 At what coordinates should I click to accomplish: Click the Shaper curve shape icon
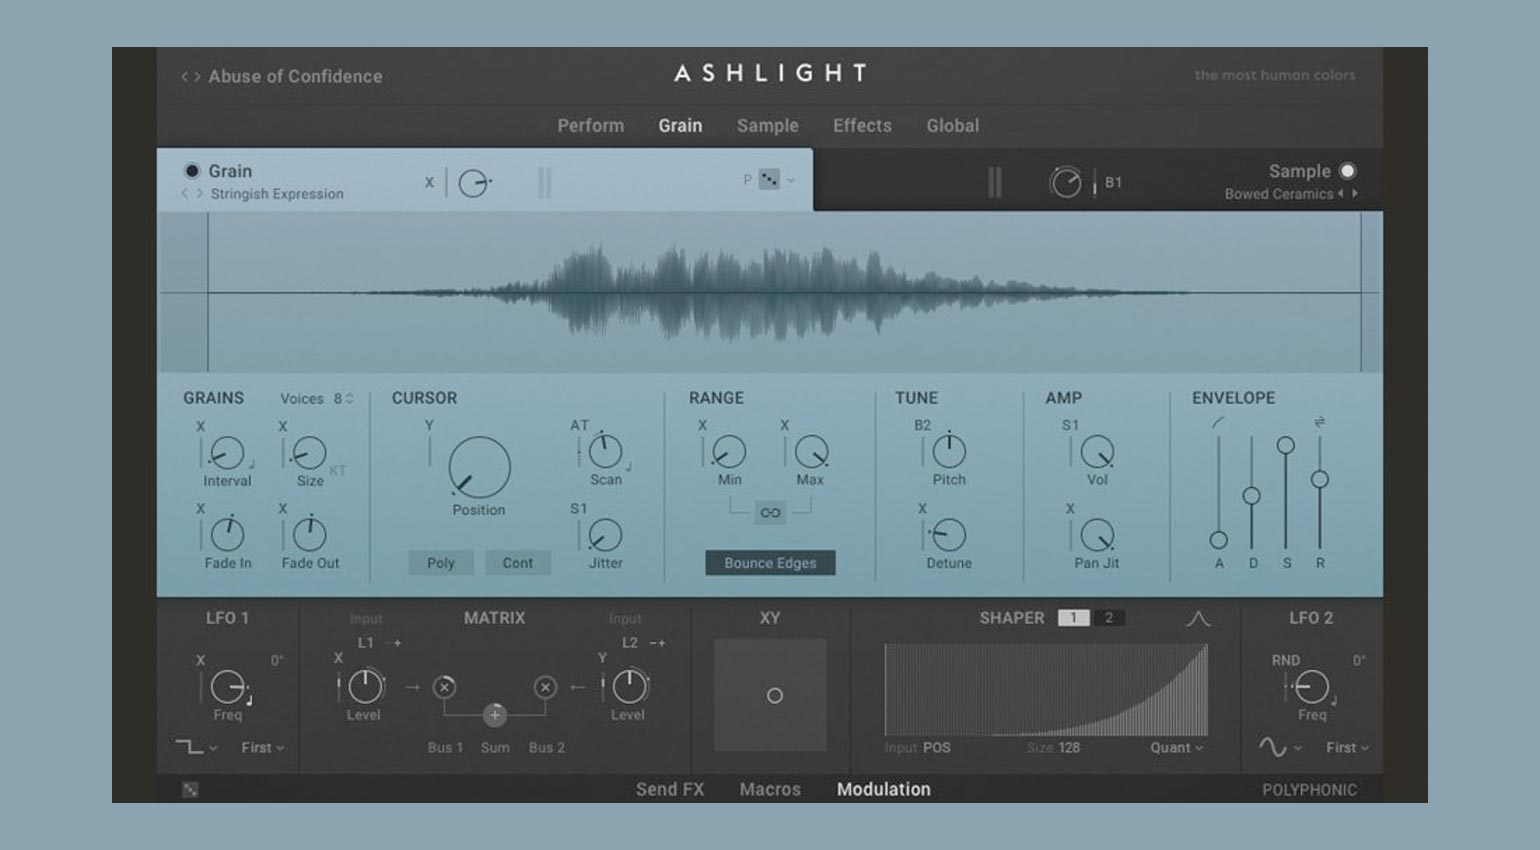point(1198,619)
